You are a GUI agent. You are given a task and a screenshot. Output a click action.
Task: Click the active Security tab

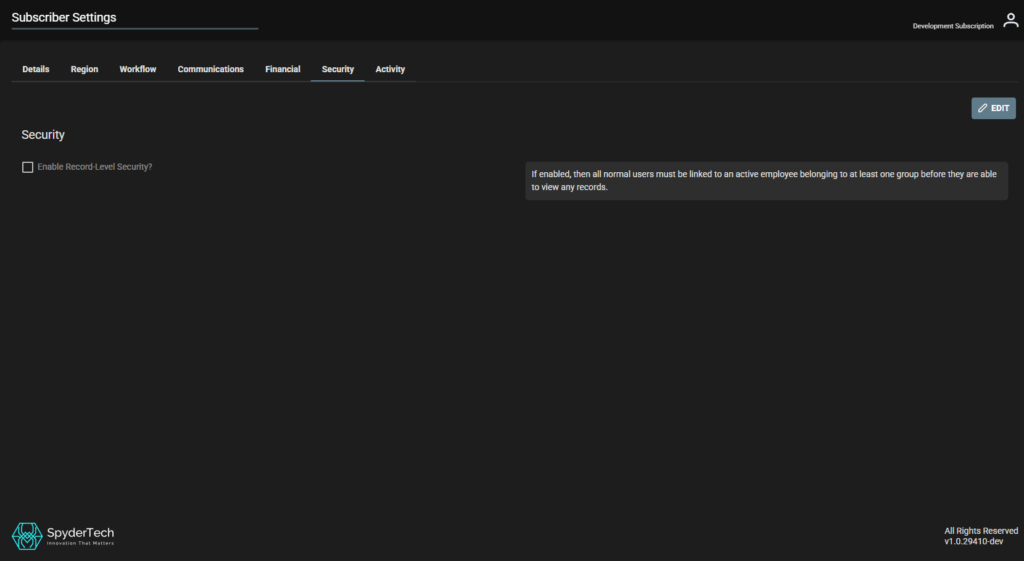(338, 69)
